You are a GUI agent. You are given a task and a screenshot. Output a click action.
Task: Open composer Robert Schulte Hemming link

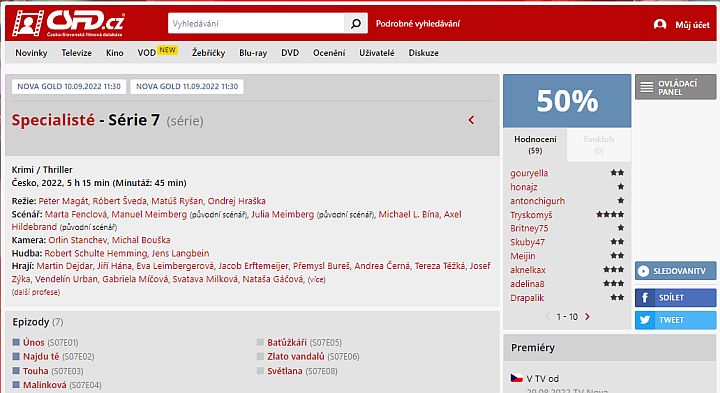(96, 253)
